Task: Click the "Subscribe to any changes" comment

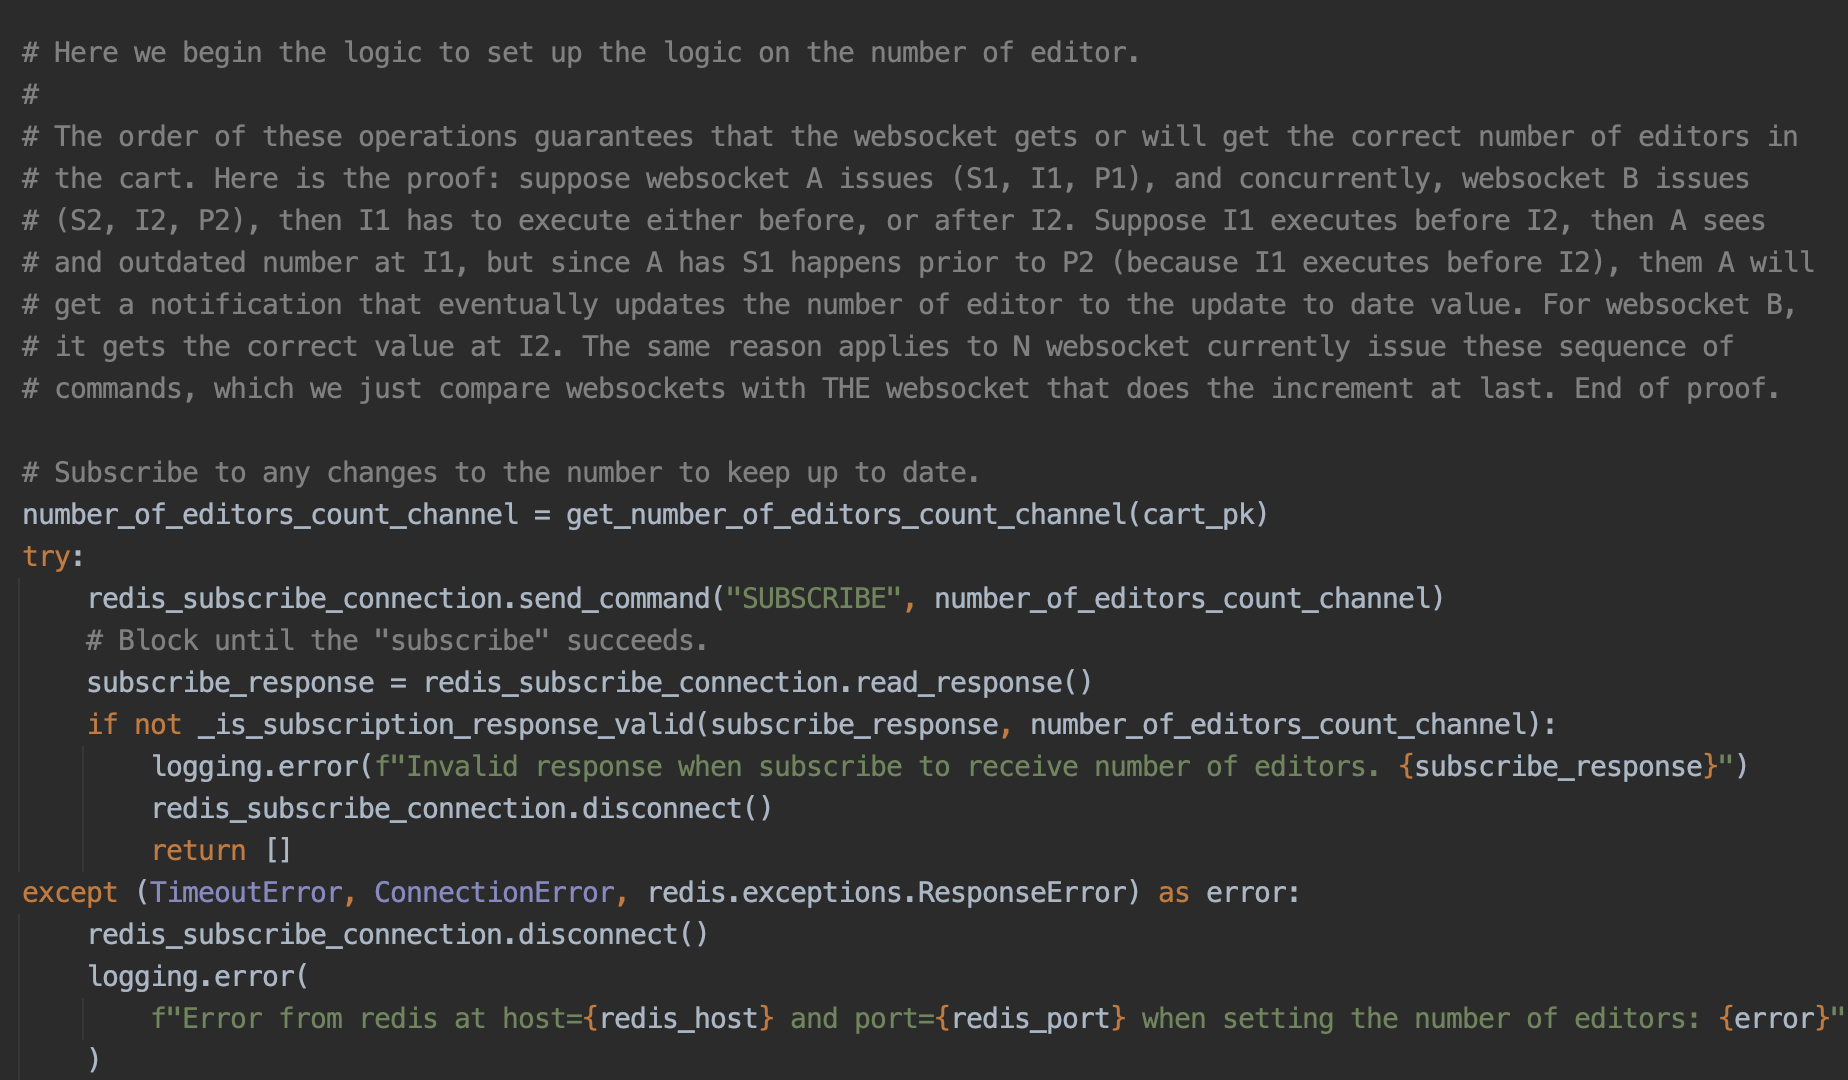Action: (x=500, y=472)
